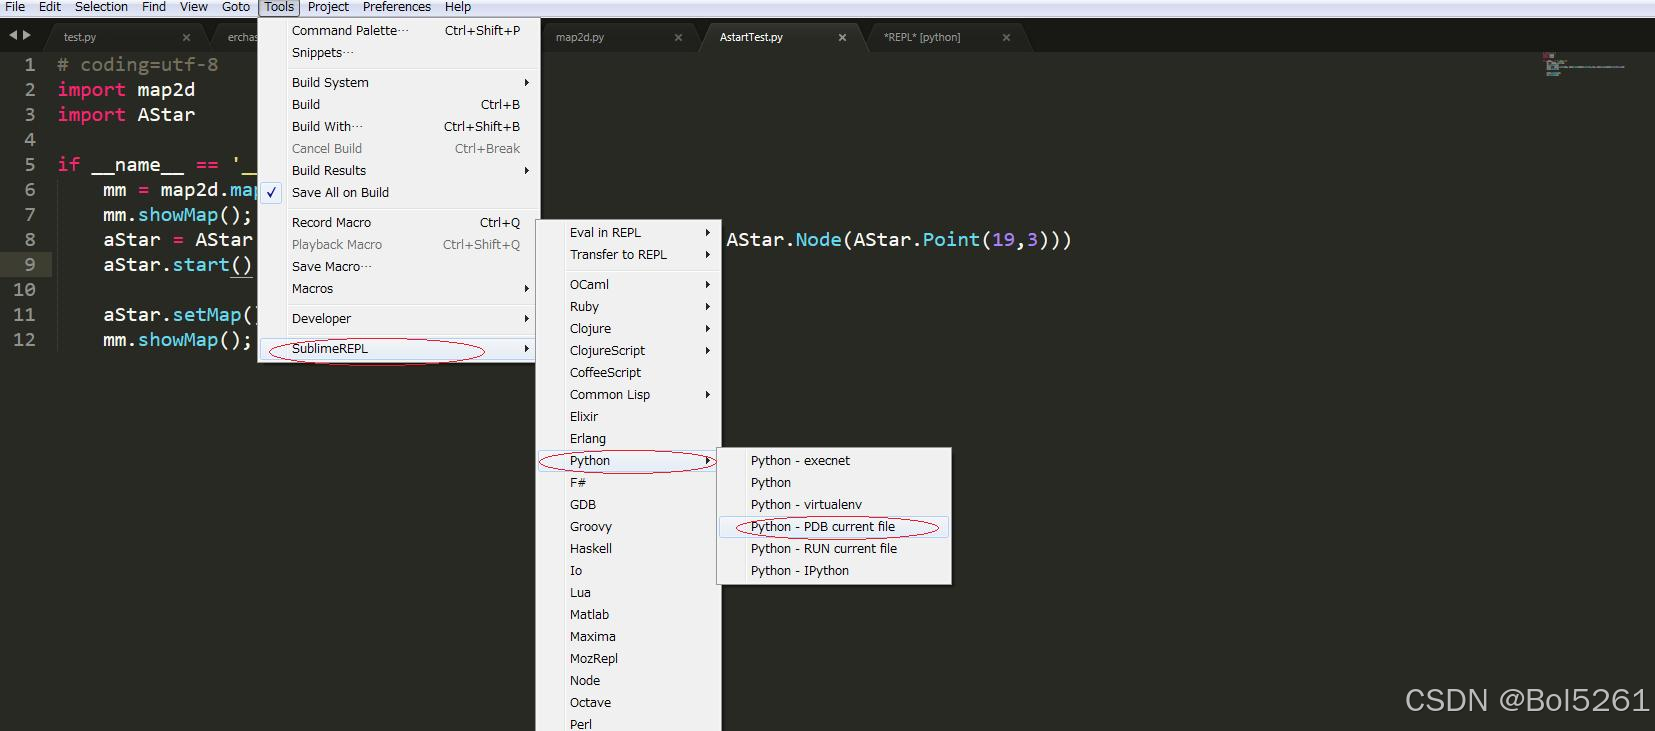The image size is (1655, 731).
Task: Select the Snippets… menu entry
Action: [x=399, y=53]
